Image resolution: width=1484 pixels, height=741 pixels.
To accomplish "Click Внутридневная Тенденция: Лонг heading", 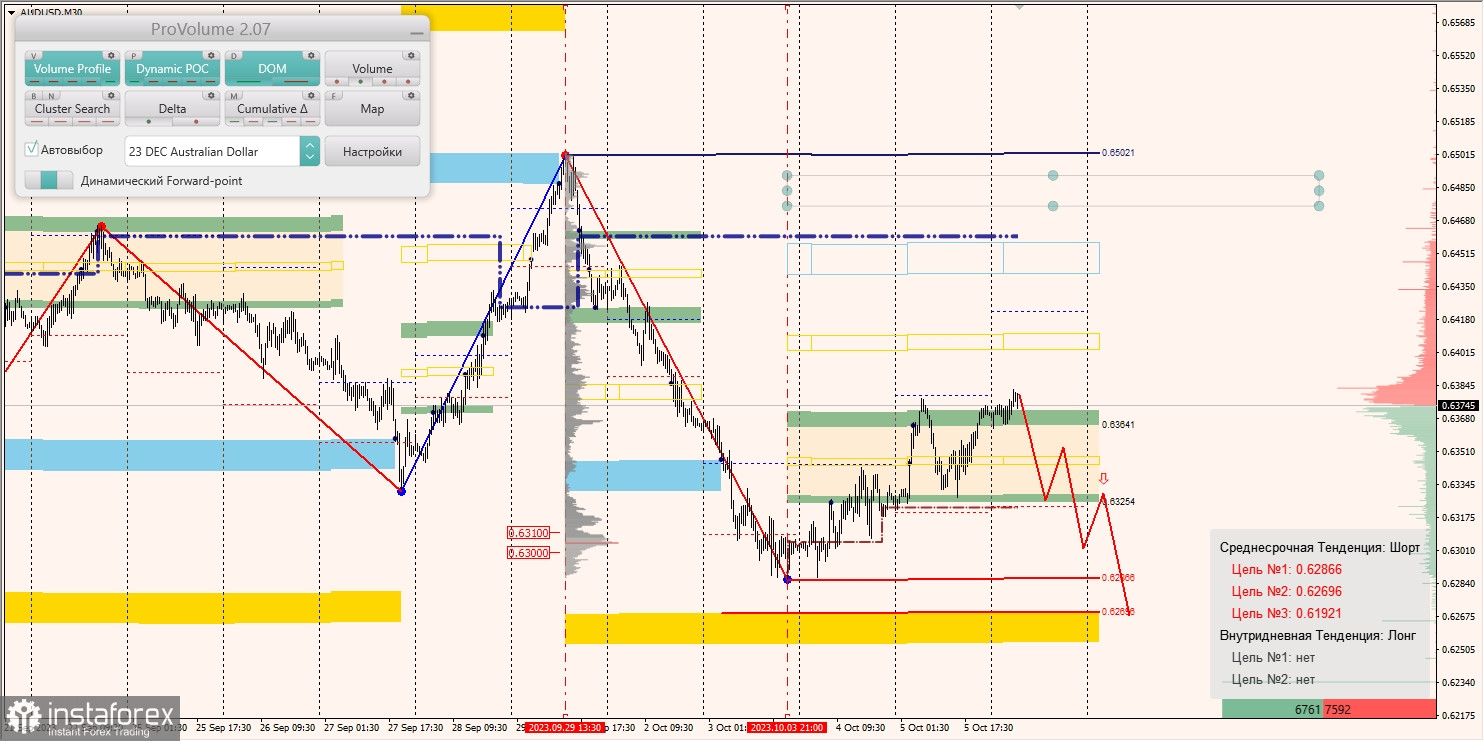I will (x=1319, y=635).
